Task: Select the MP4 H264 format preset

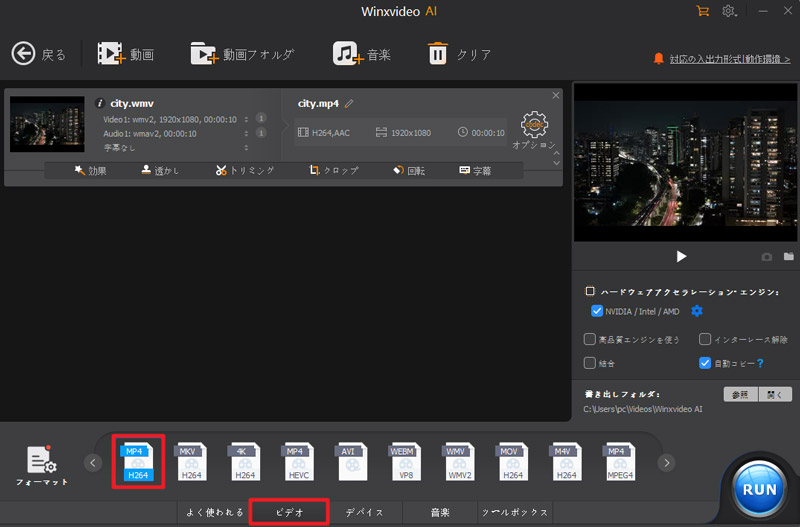Action: coord(138,462)
